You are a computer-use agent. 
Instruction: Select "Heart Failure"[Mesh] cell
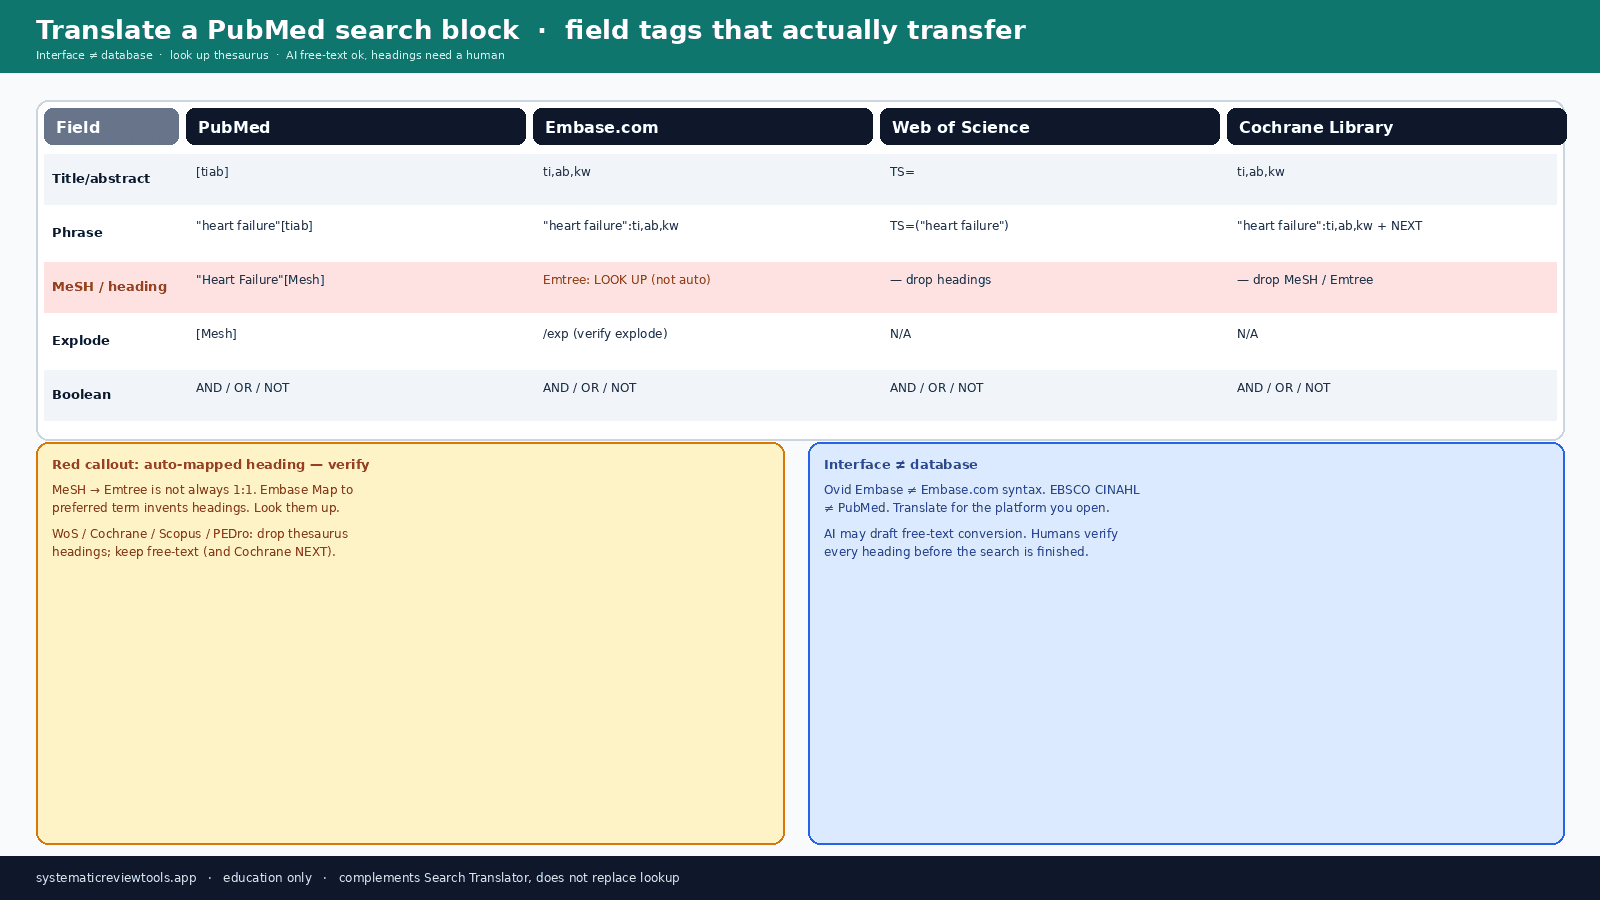click(x=260, y=280)
